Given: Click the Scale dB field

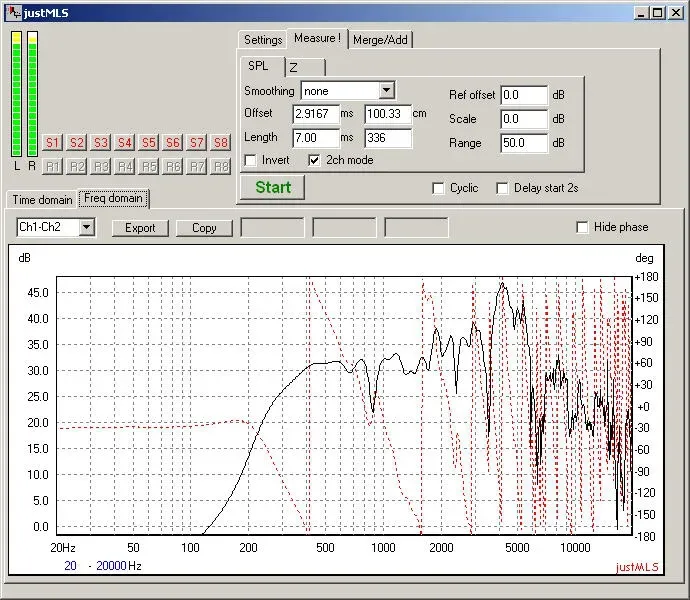Looking at the screenshot, I should 525,119.
